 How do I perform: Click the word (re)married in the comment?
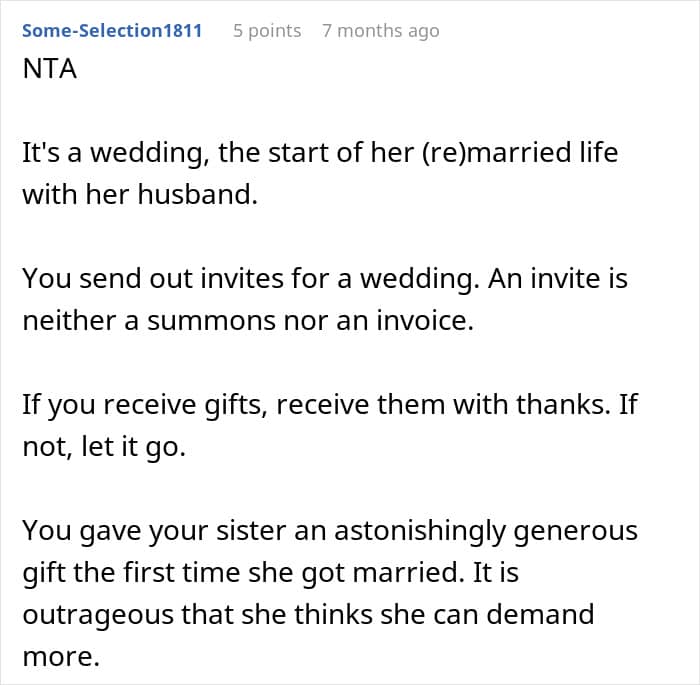coord(496,153)
